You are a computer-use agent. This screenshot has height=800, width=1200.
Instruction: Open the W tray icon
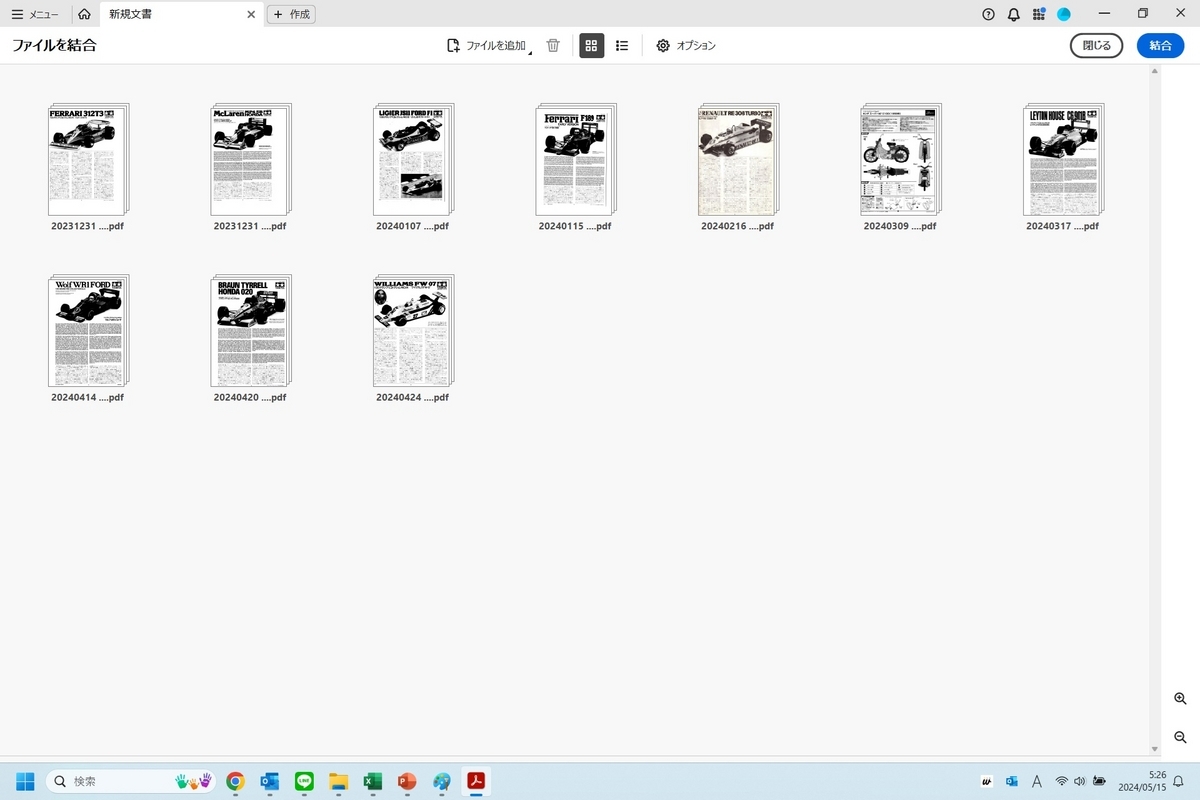click(987, 781)
